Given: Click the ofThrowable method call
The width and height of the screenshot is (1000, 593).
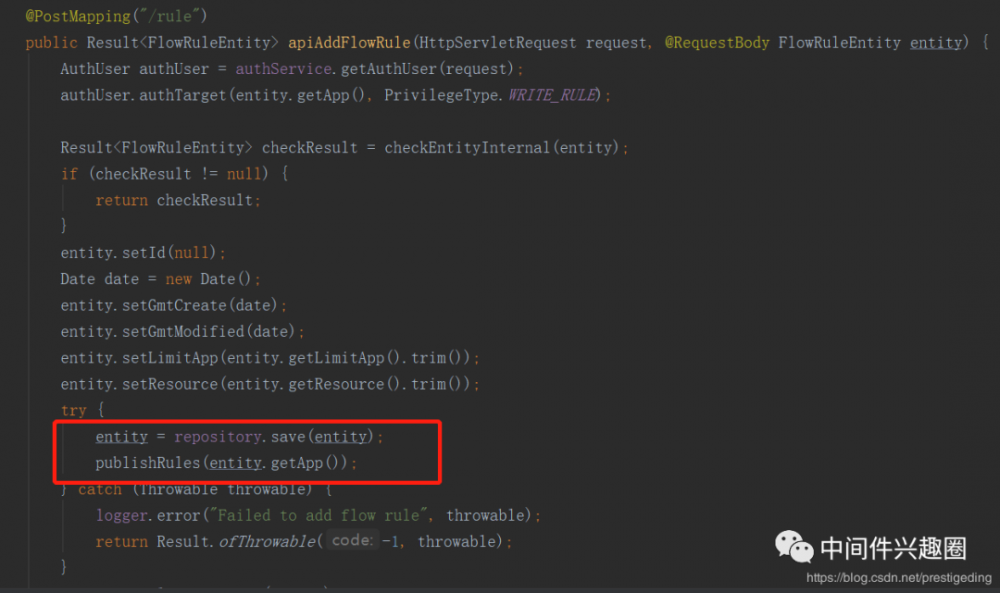Looking at the screenshot, I should (266, 541).
